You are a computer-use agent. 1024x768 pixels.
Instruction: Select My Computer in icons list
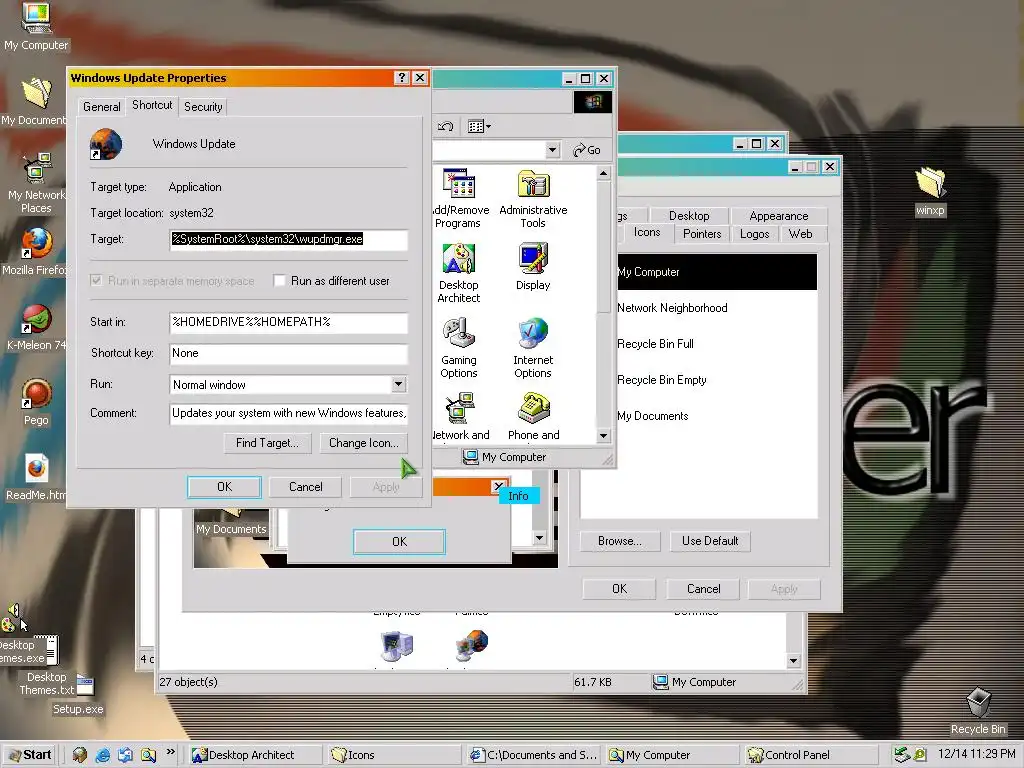click(716, 272)
